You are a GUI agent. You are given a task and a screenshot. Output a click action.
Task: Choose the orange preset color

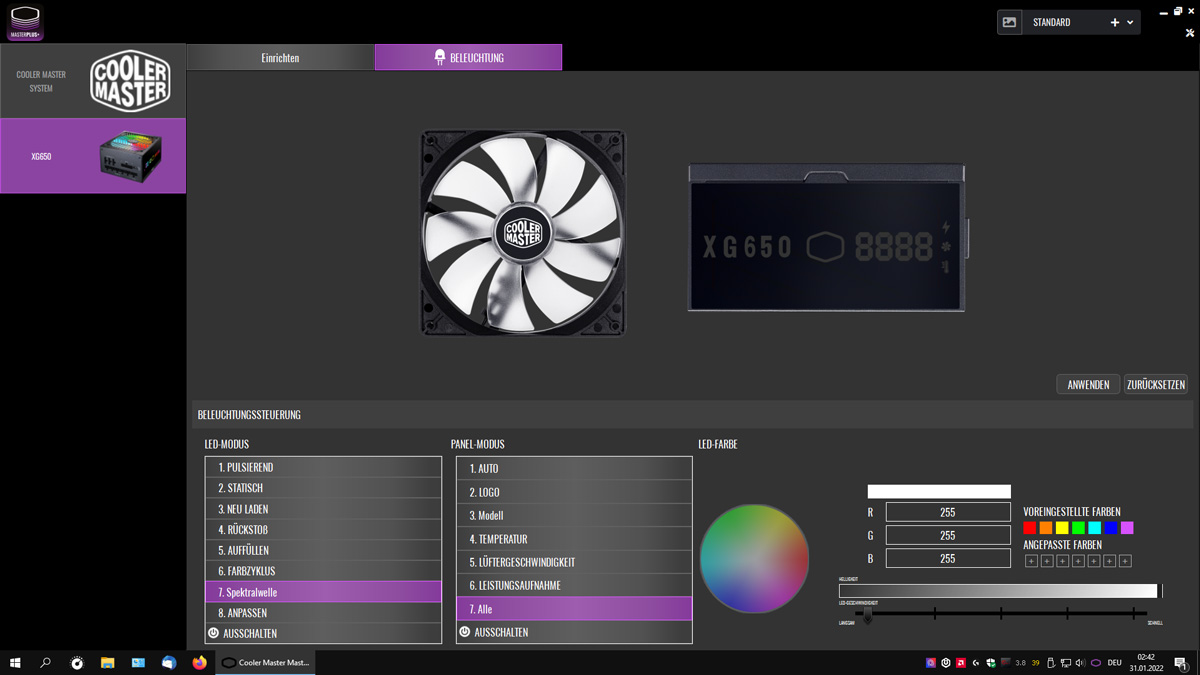pyautogui.click(x=1046, y=528)
